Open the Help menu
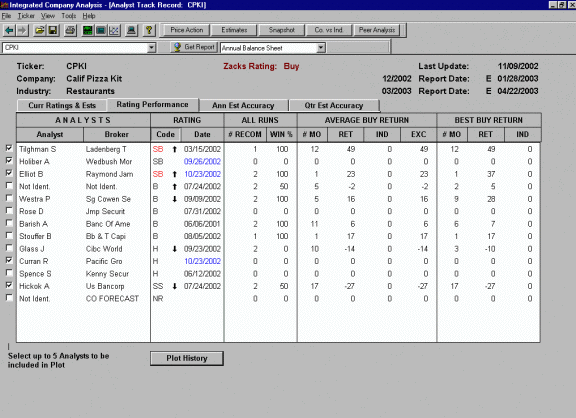This screenshot has height=418, width=576. pyautogui.click(x=89, y=16)
